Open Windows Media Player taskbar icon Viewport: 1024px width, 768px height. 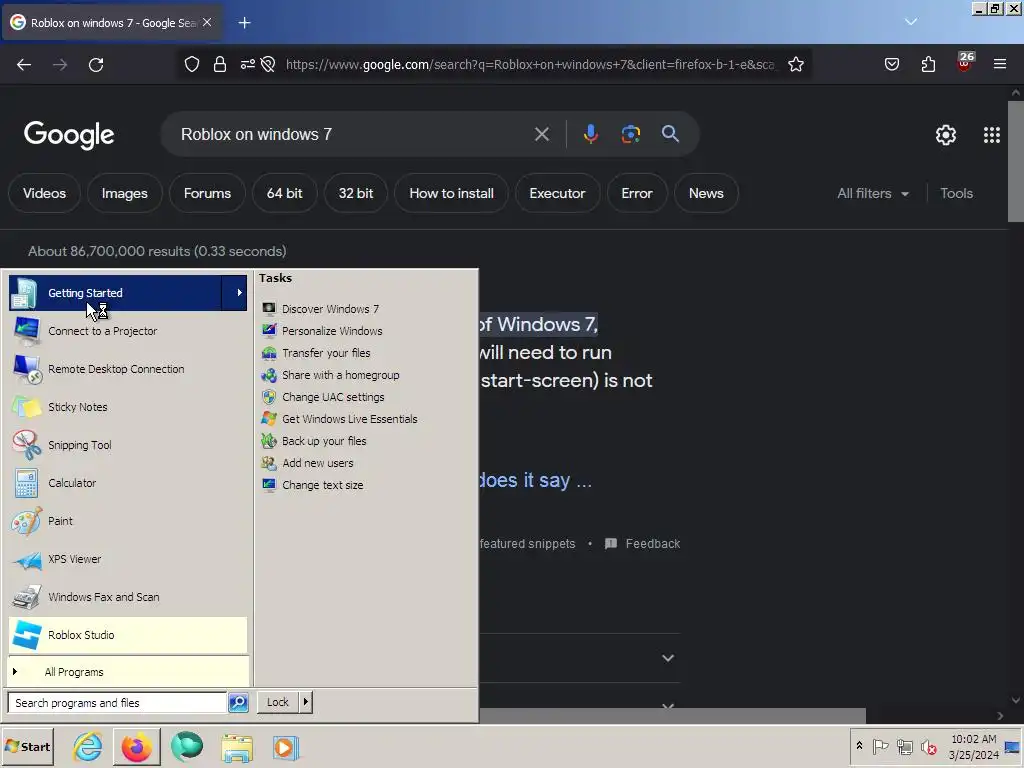(x=285, y=747)
